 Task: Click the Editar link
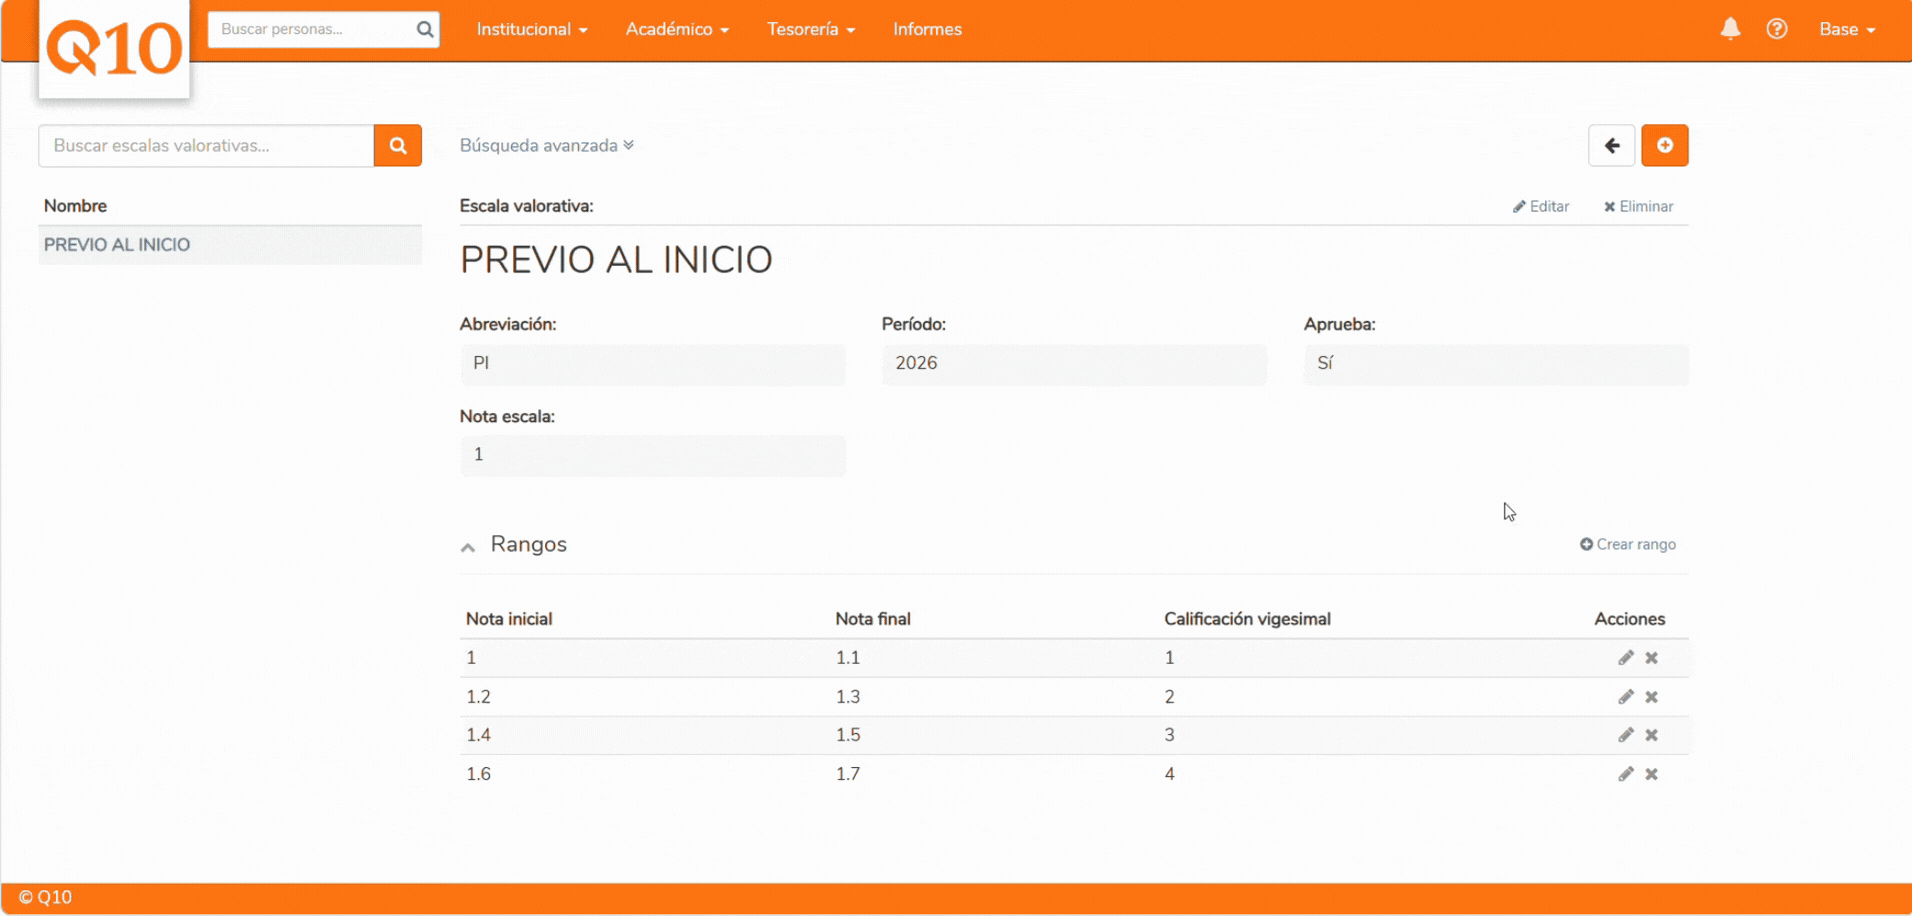[x=1541, y=206]
